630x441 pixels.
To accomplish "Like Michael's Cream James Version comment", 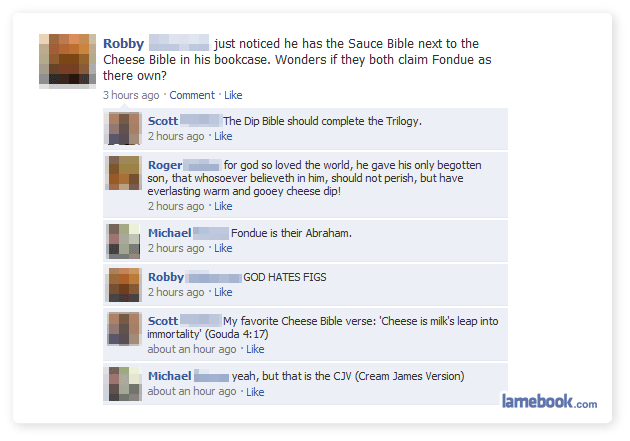I will click(255, 392).
